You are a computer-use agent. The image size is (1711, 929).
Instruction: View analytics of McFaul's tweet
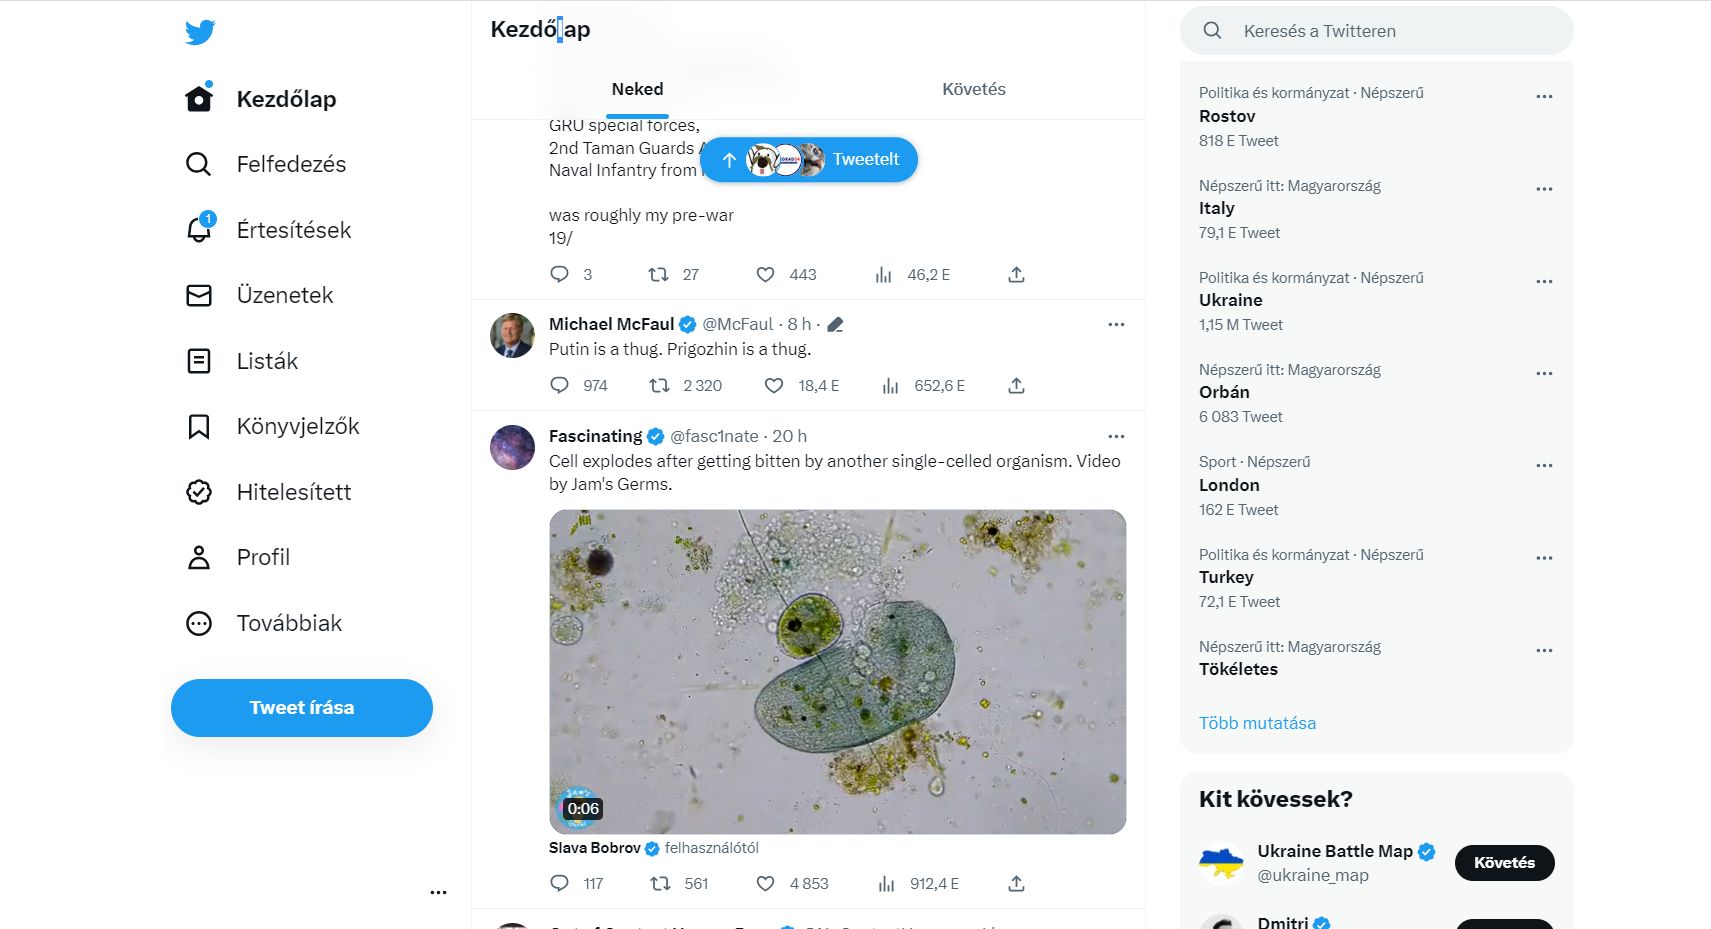click(889, 386)
